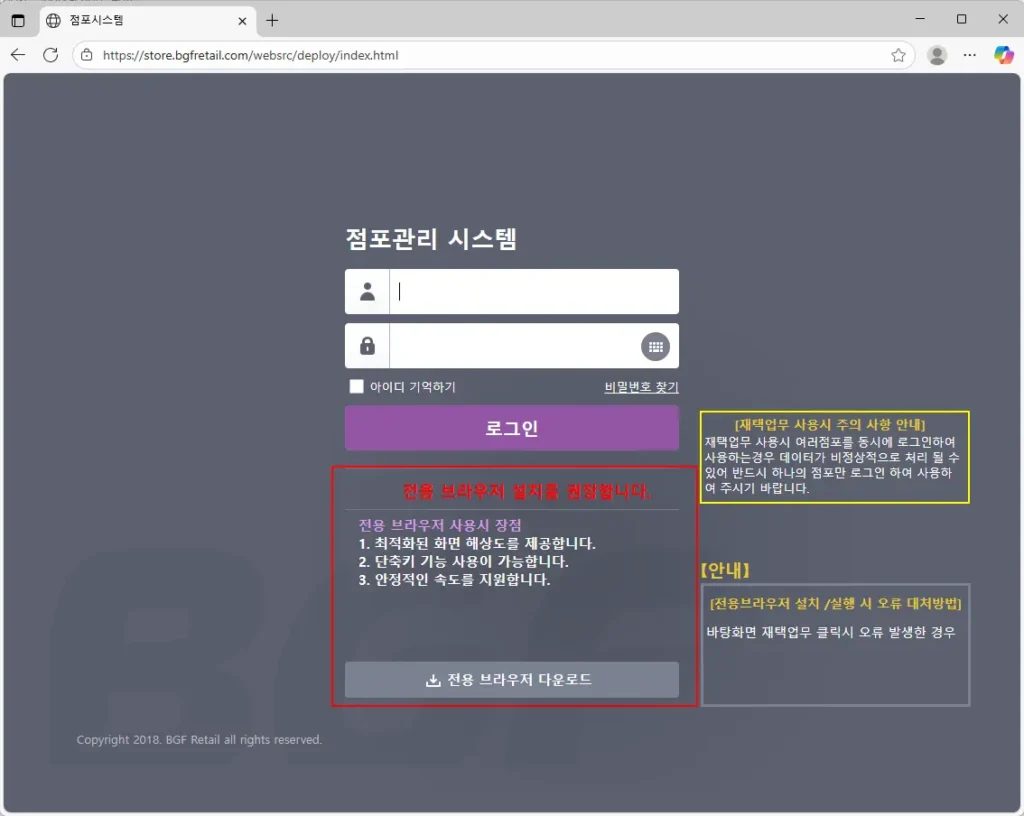Focus the user ID input field
1024x816 pixels.
pyautogui.click(x=533, y=292)
